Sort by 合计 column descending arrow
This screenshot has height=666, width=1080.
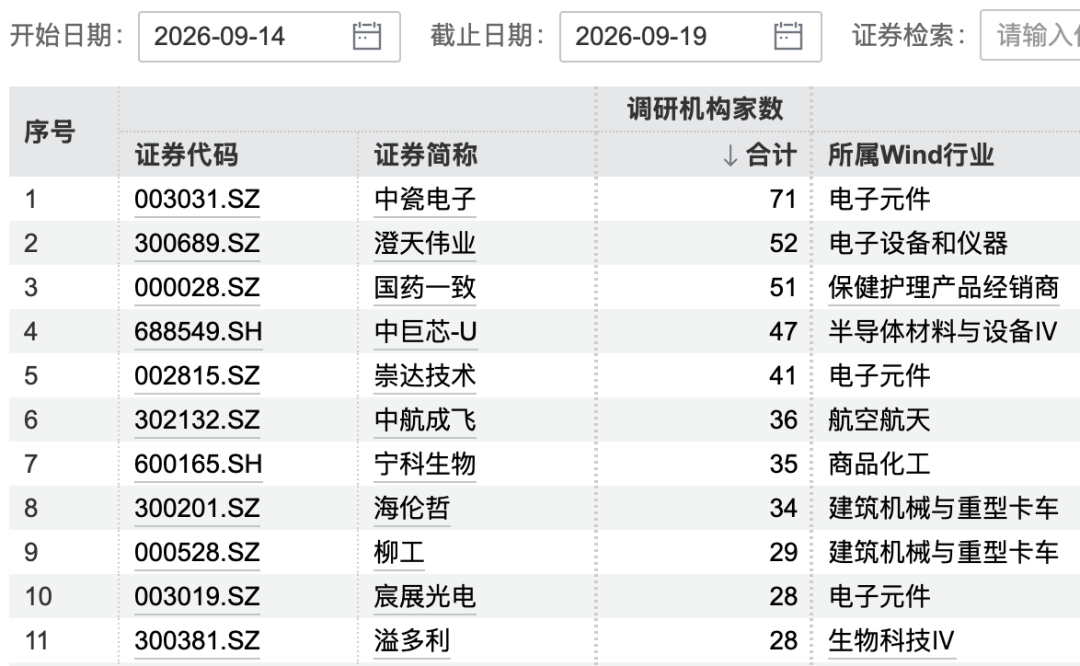click(x=730, y=155)
